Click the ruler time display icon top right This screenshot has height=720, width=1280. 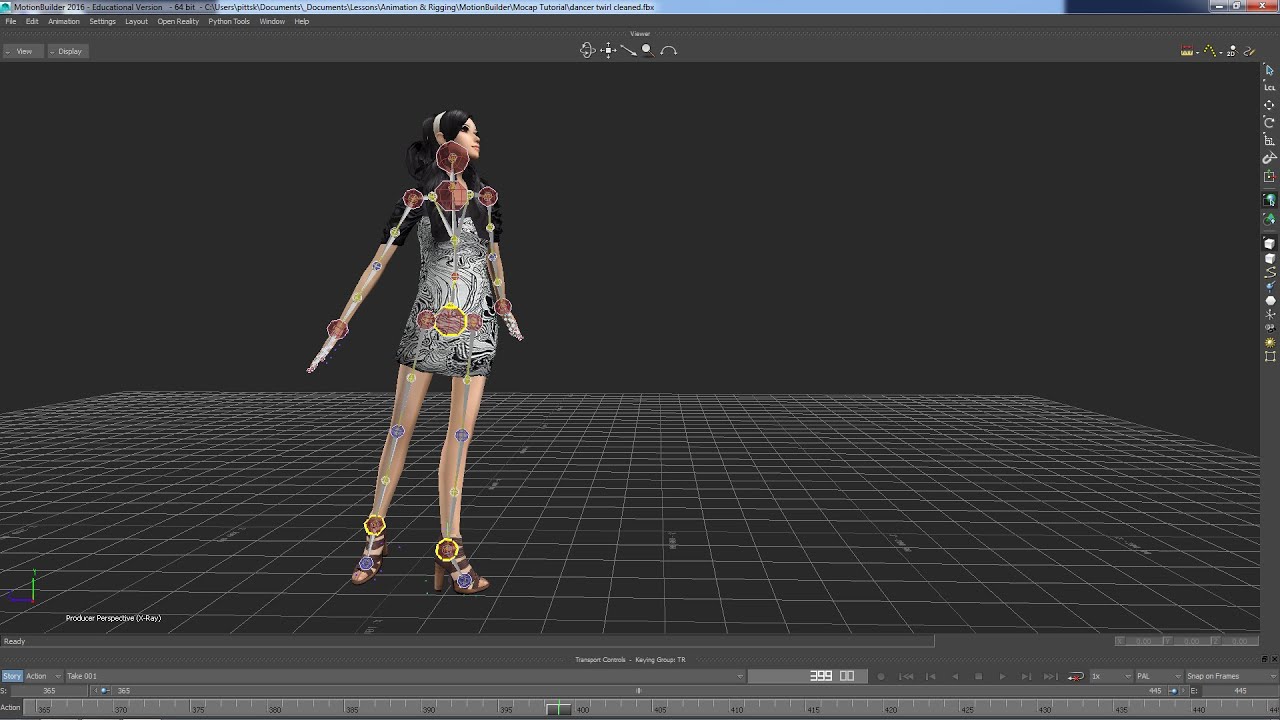click(1187, 51)
